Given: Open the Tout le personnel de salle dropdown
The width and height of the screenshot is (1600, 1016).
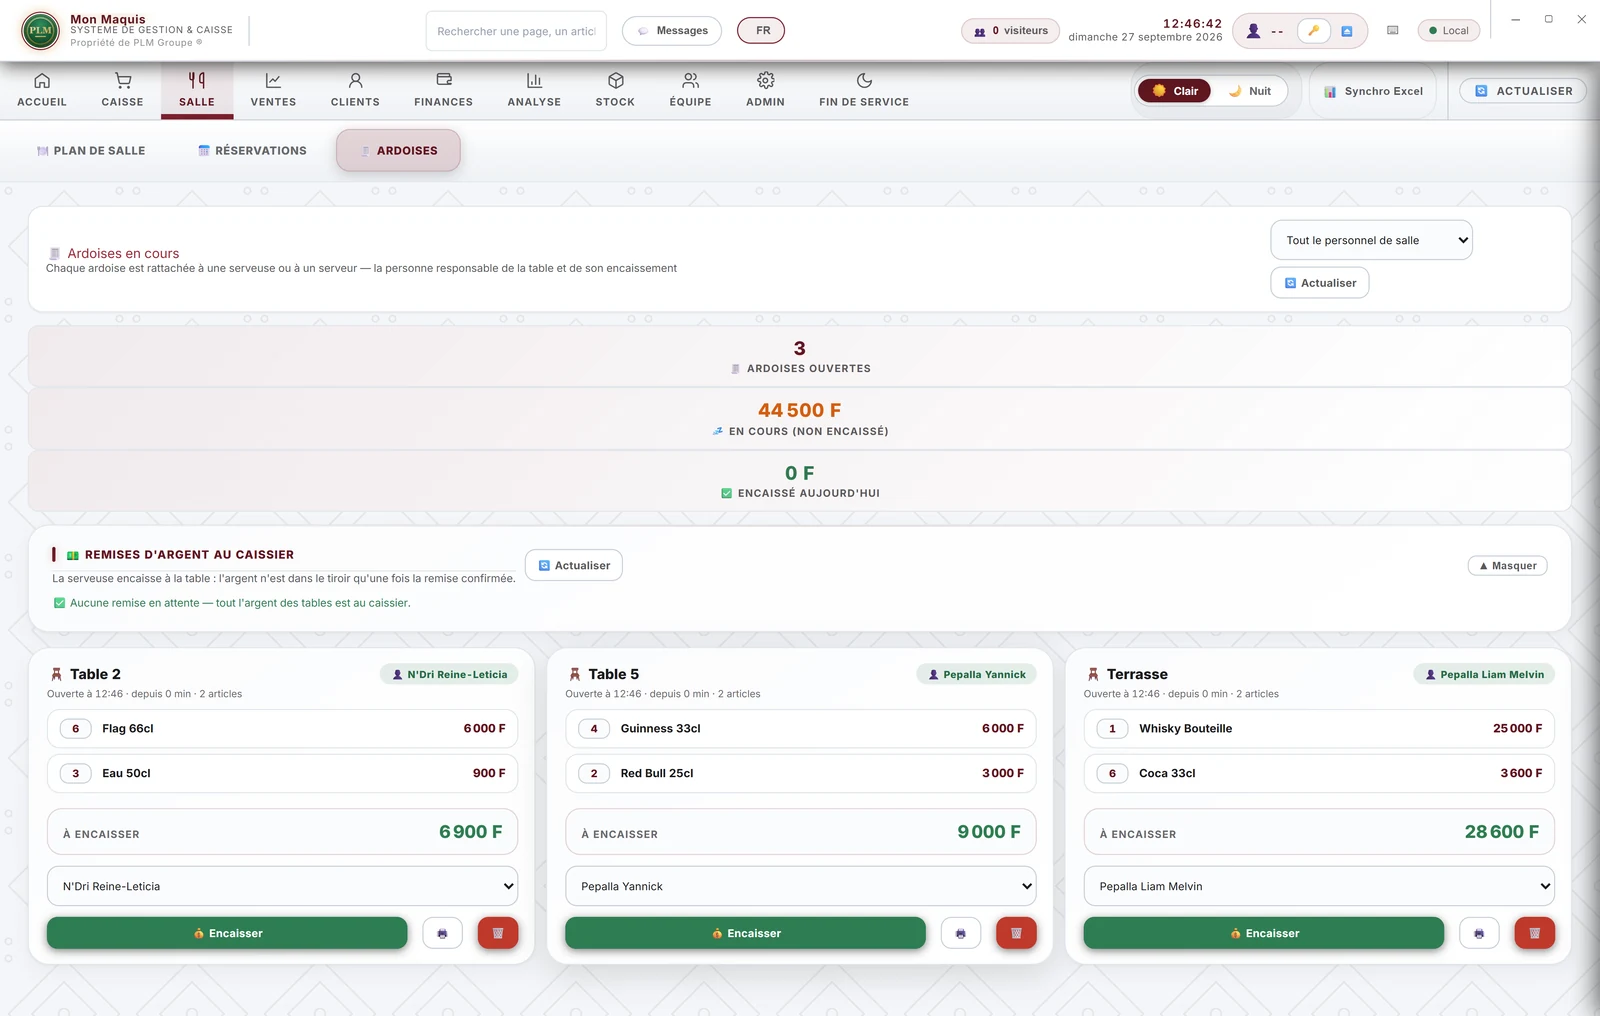Looking at the screenshot, I should coord(1371,240).
